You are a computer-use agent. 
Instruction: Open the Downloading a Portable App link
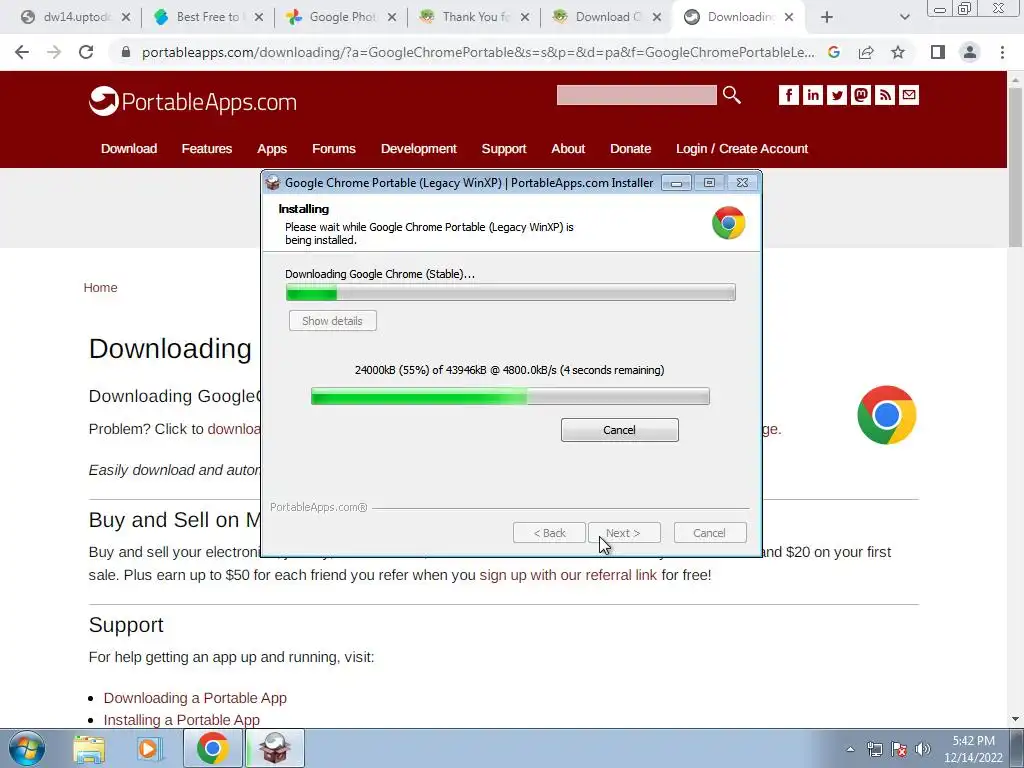(195, 698)
